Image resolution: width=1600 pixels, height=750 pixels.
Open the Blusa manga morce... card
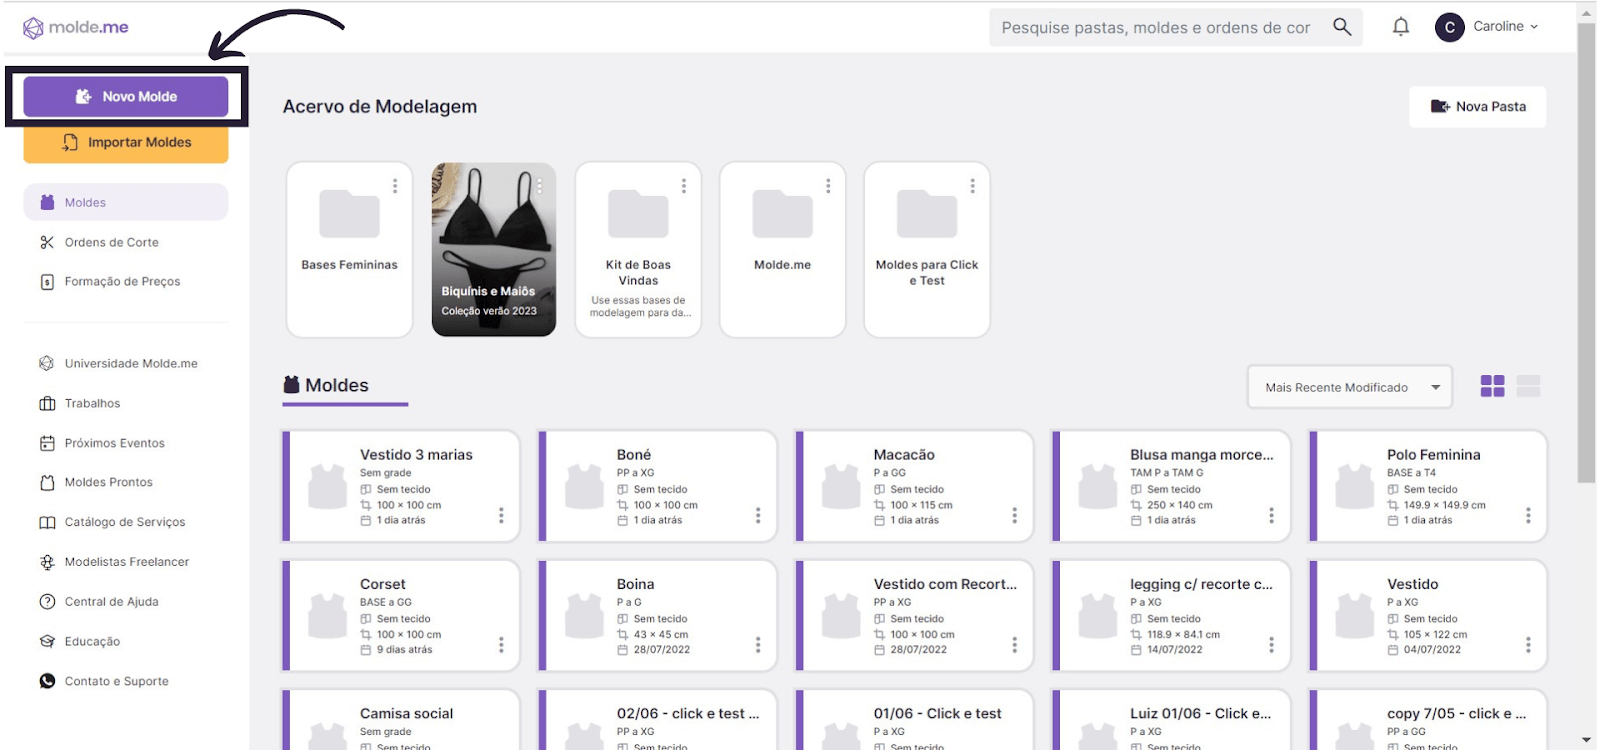coord(1171,486)
